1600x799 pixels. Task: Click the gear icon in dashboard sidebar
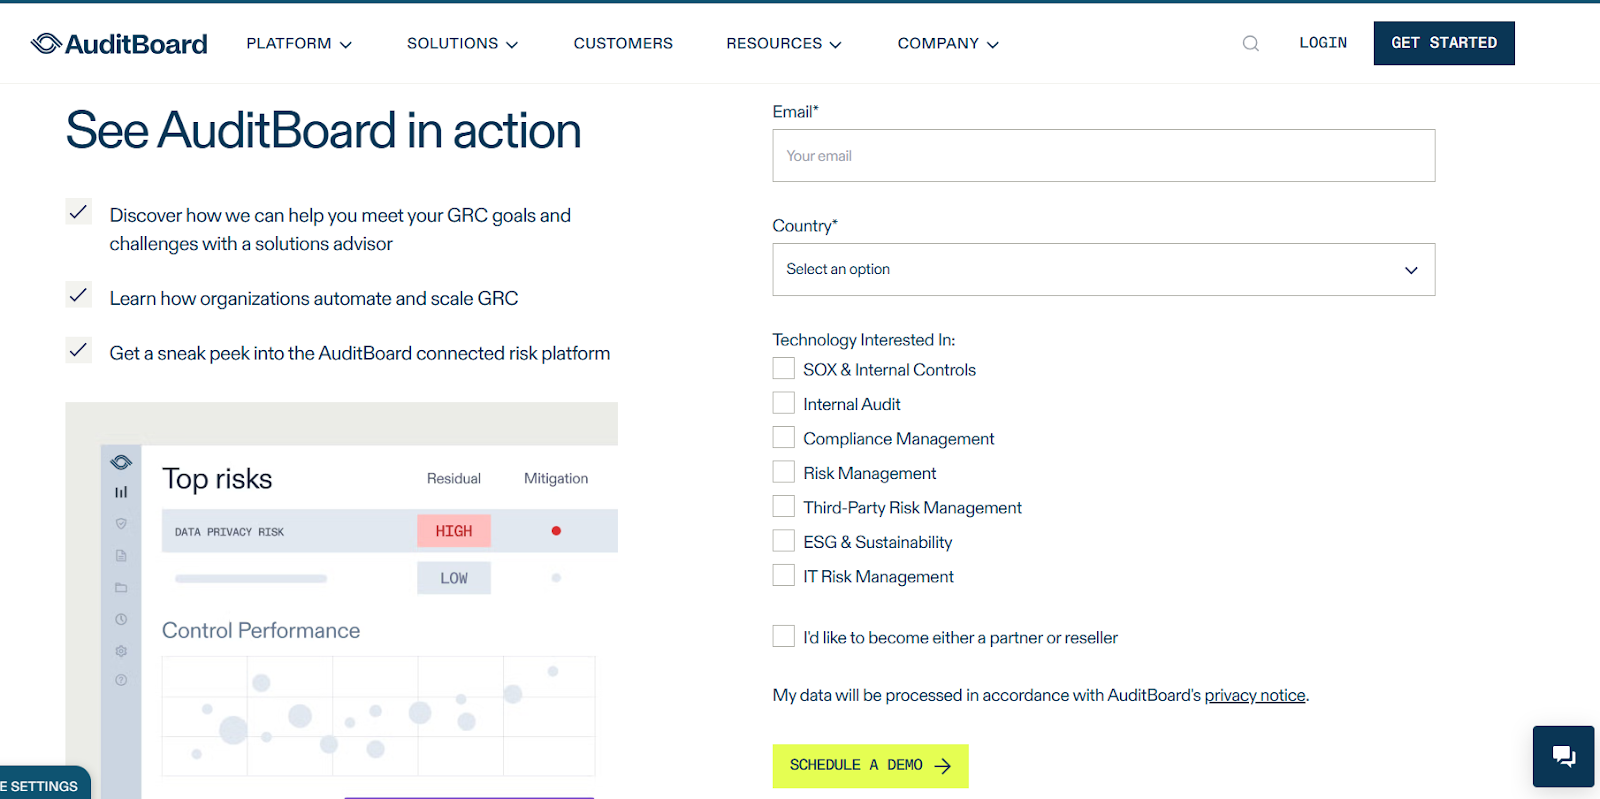(x=121, y=651)
